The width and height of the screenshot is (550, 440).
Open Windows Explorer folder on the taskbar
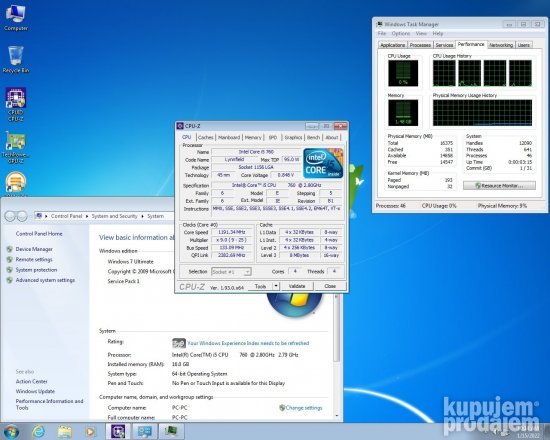65,431
